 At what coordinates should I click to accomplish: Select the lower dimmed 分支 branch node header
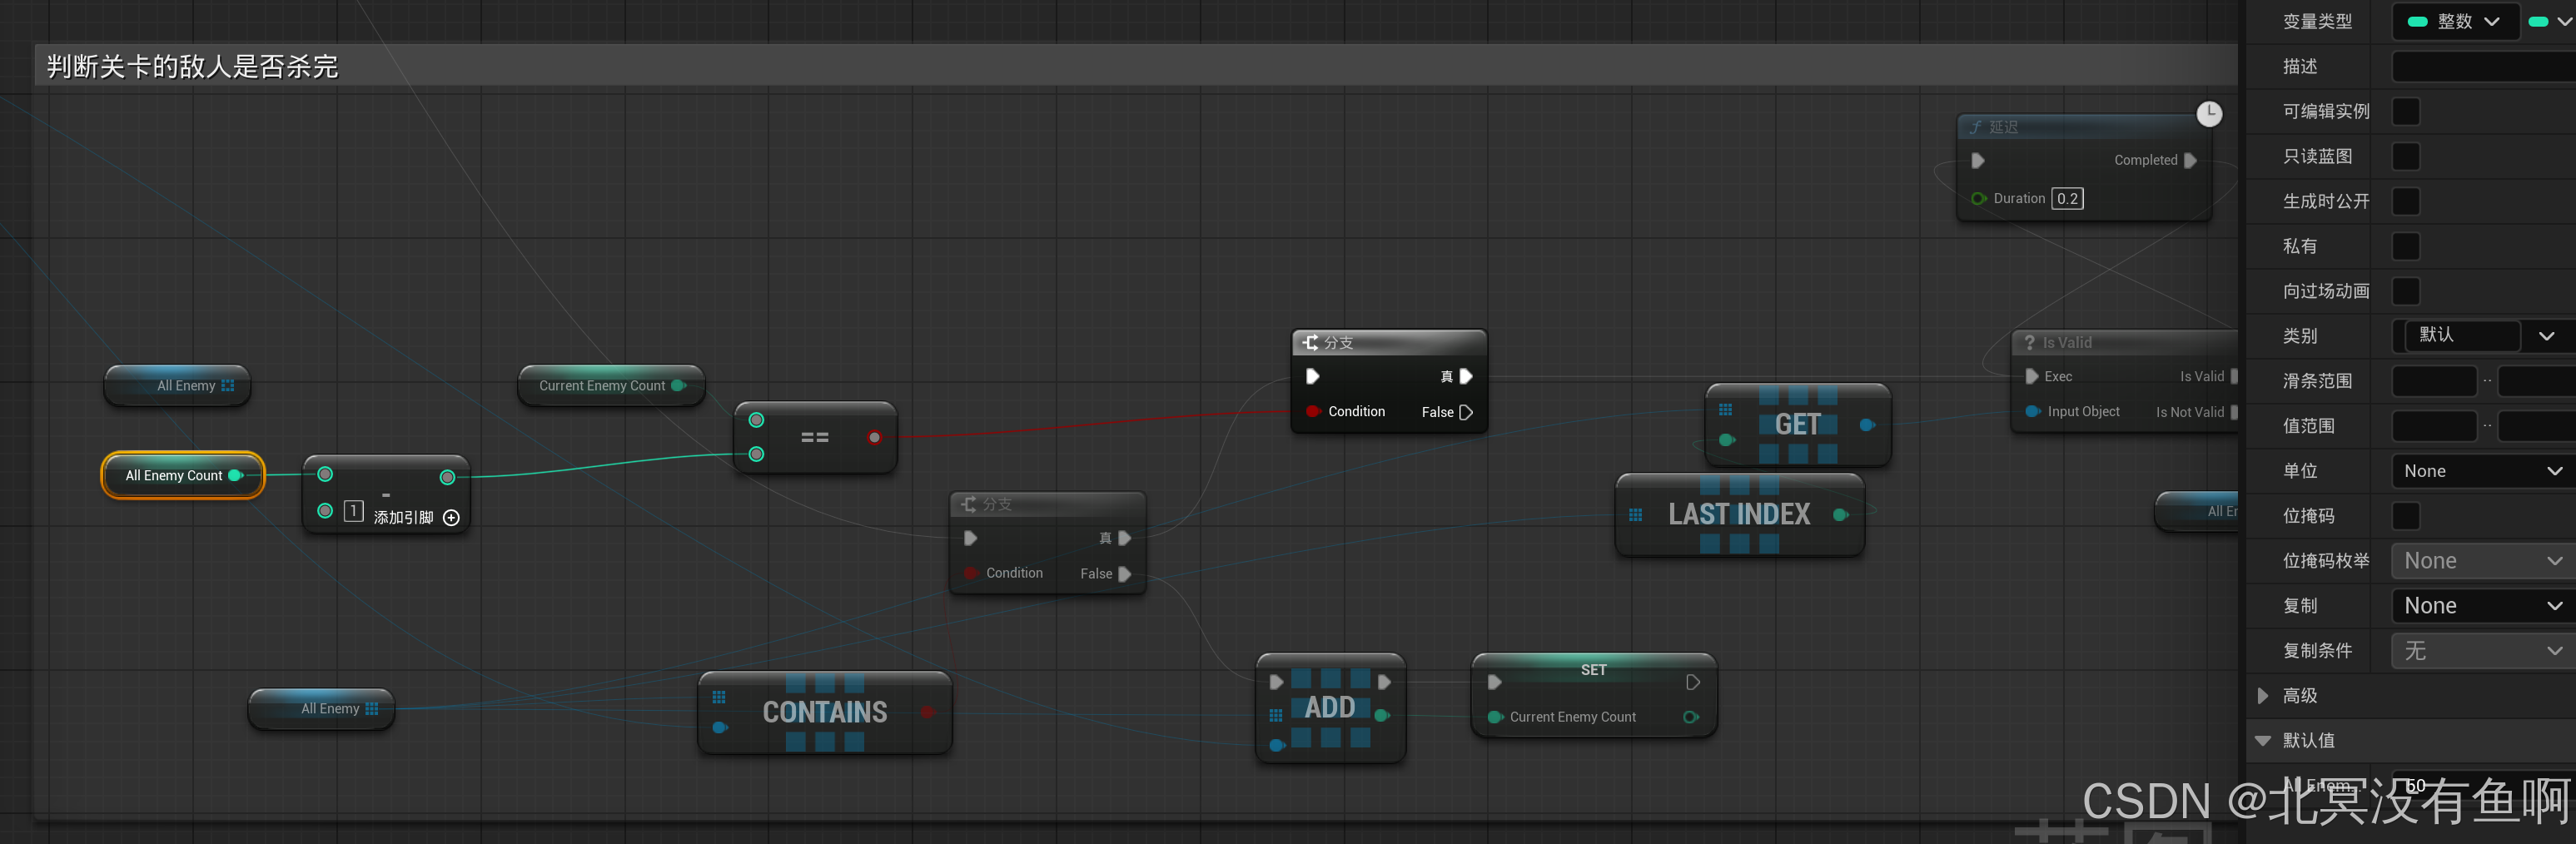click(x=1047, y=504)
